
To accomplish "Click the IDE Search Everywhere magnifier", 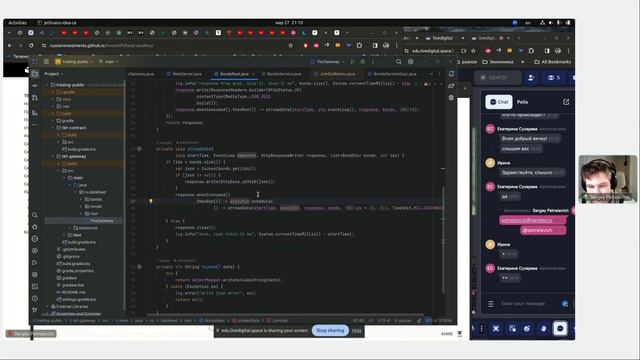I will coord(398,62).
